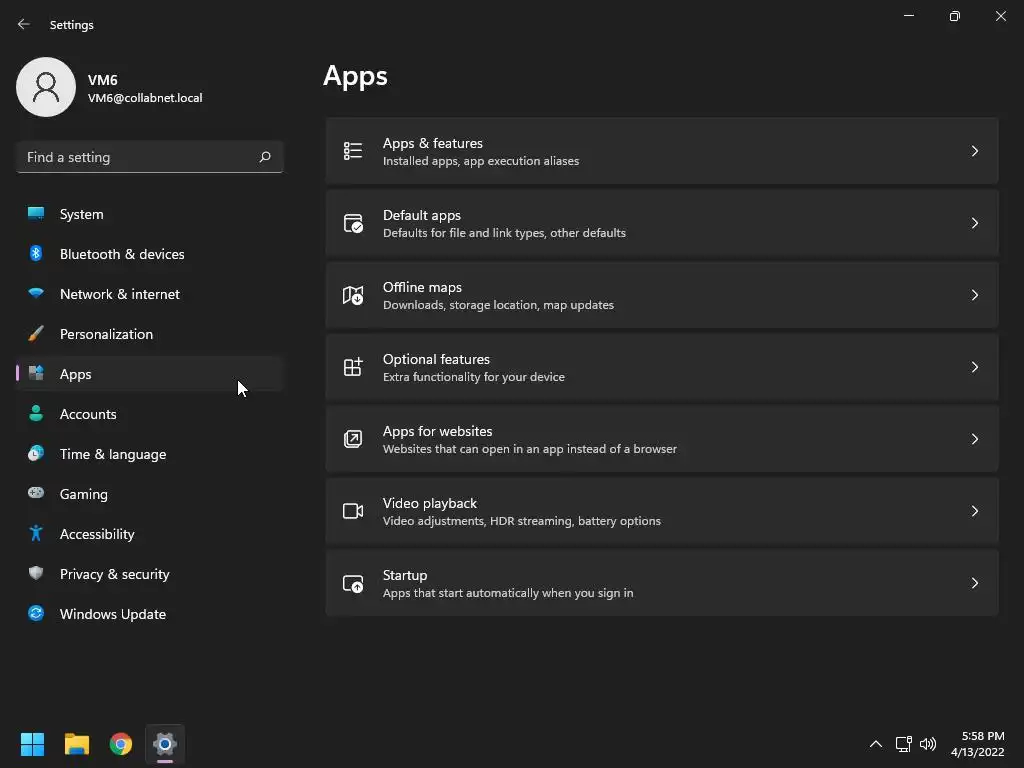The width and height of the screenshot is (1024, 768).
Task: Click the Video playback camera icon
Action: click(x=353, y=511)
